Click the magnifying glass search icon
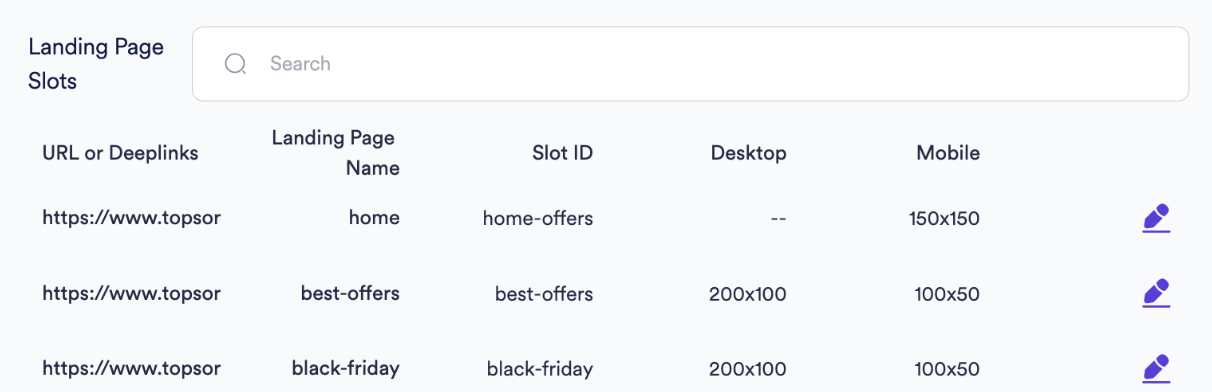The height and width of the screenshot is (392, 1212). tap(236, 64)
